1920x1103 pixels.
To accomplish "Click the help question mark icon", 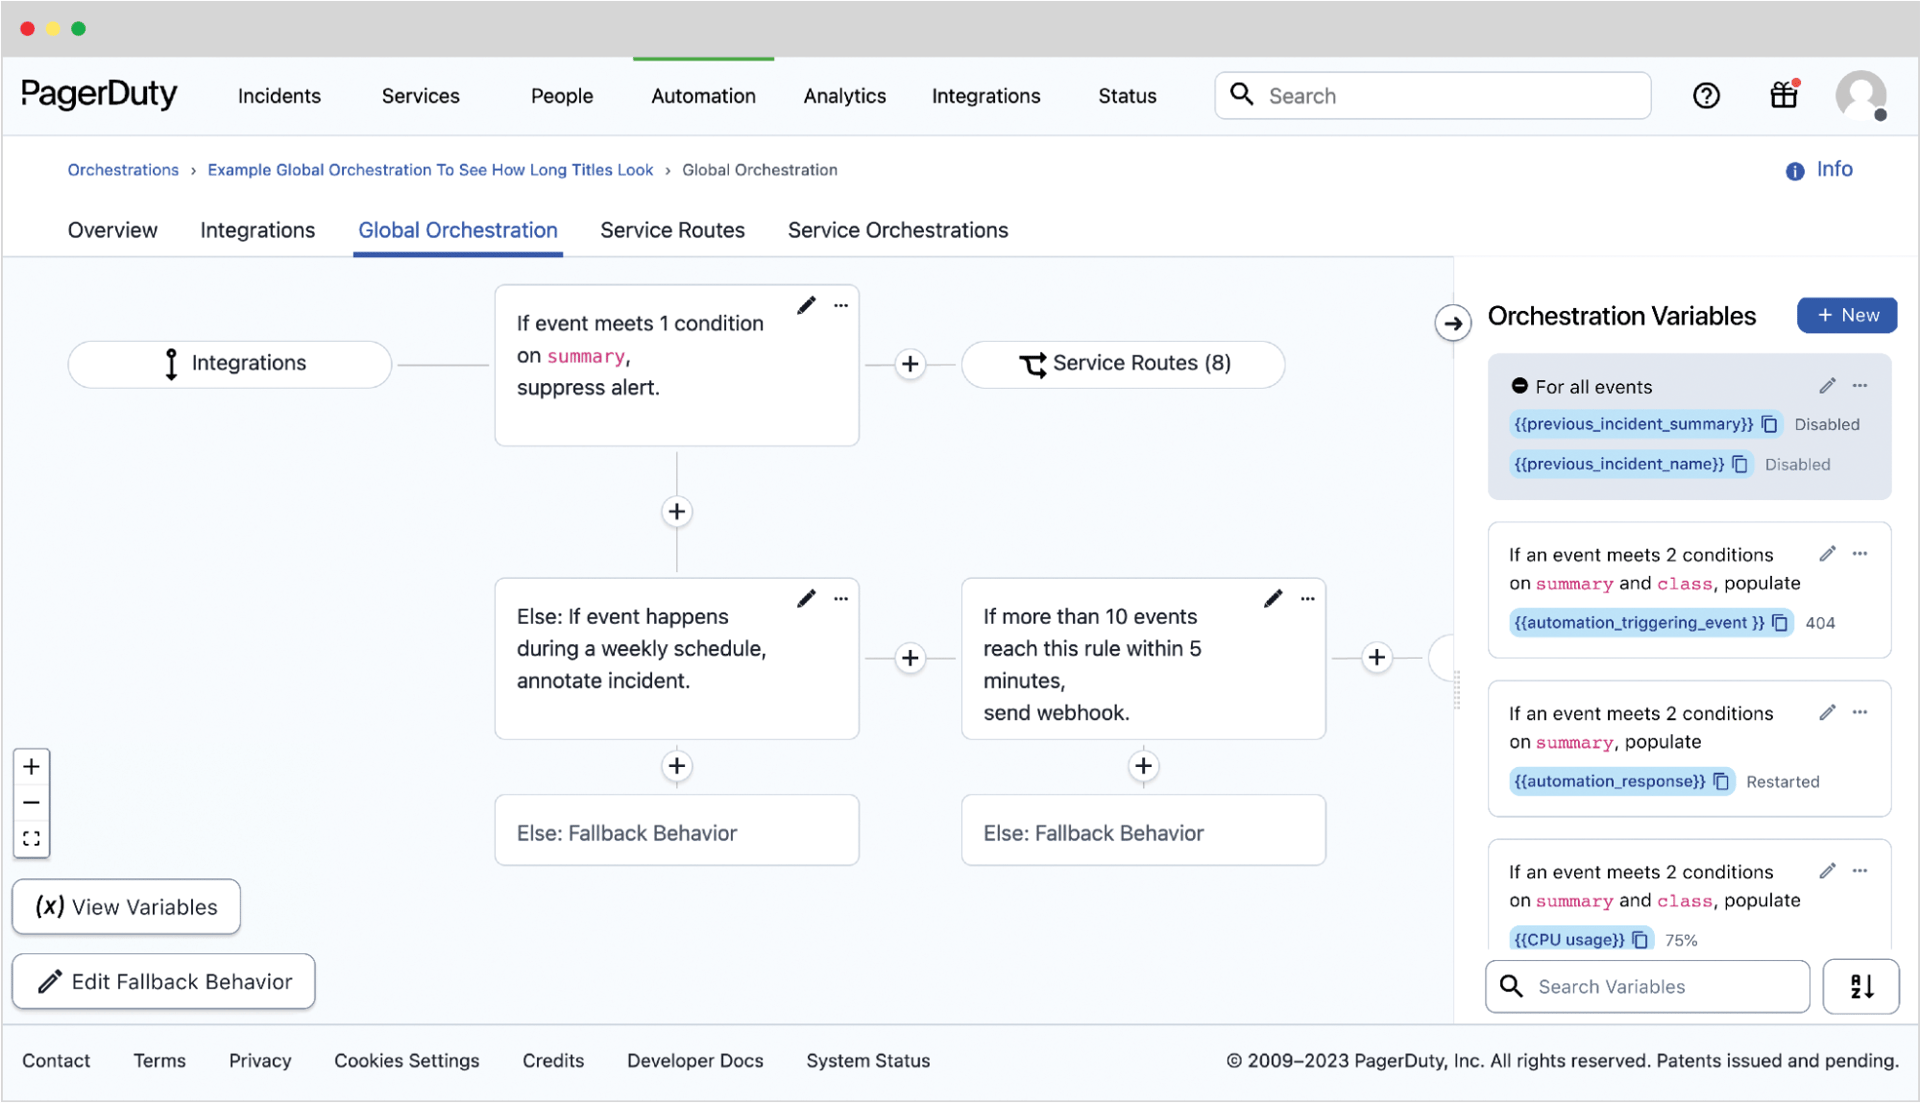I will (x=1706, y=96).
